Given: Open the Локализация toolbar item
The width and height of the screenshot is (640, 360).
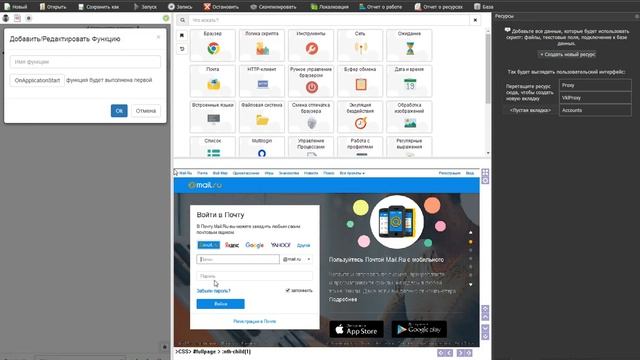Looking at the screenshot, I should (329, 7).
